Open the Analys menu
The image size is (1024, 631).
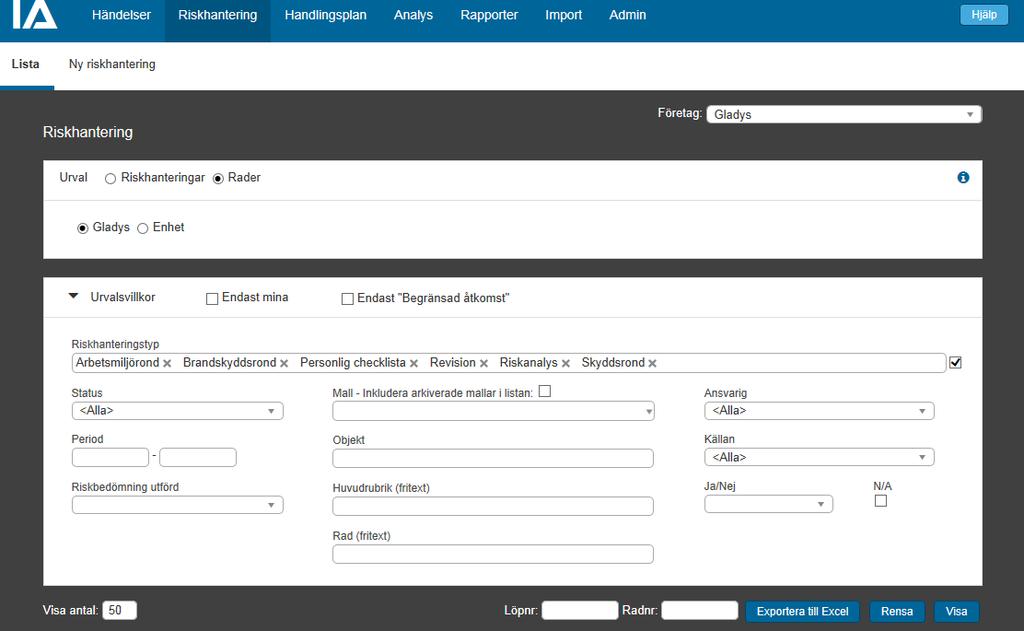click(x=413, y=15)
